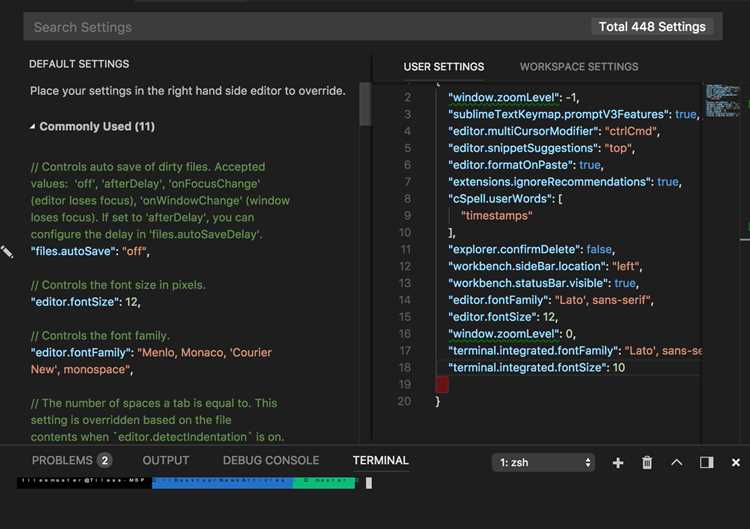
Task: Click the Default Settings heading
Action: coord(79,64)
